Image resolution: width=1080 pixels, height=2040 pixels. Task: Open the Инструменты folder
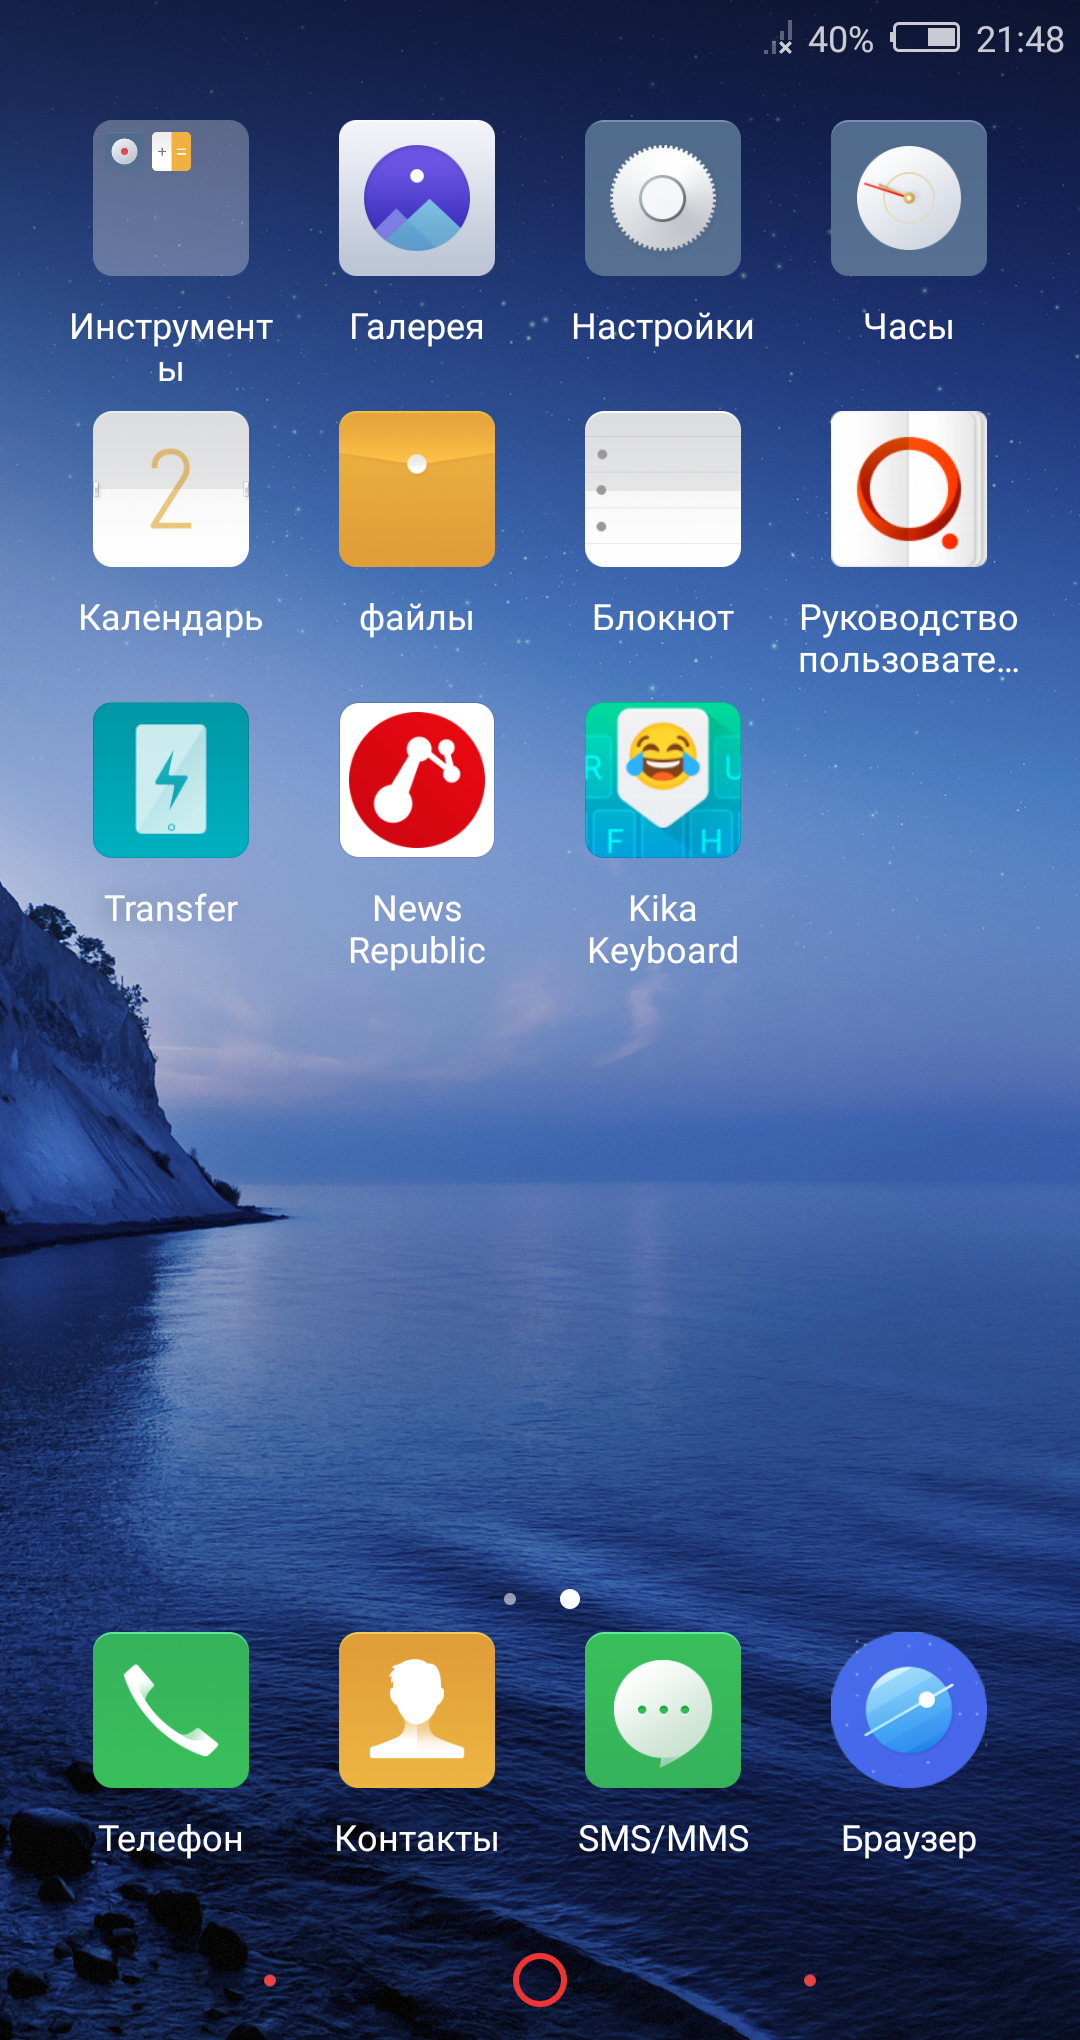point(171,198)
